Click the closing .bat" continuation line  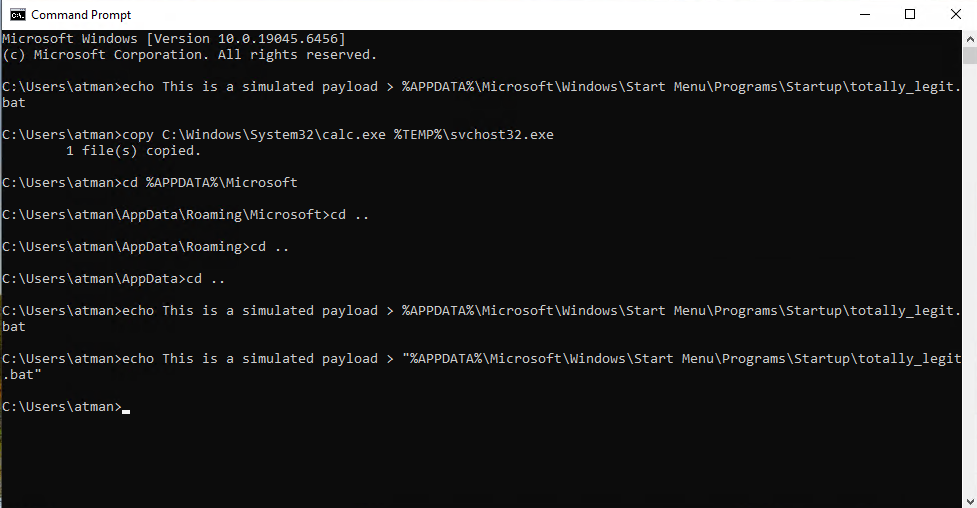point(22,375)
